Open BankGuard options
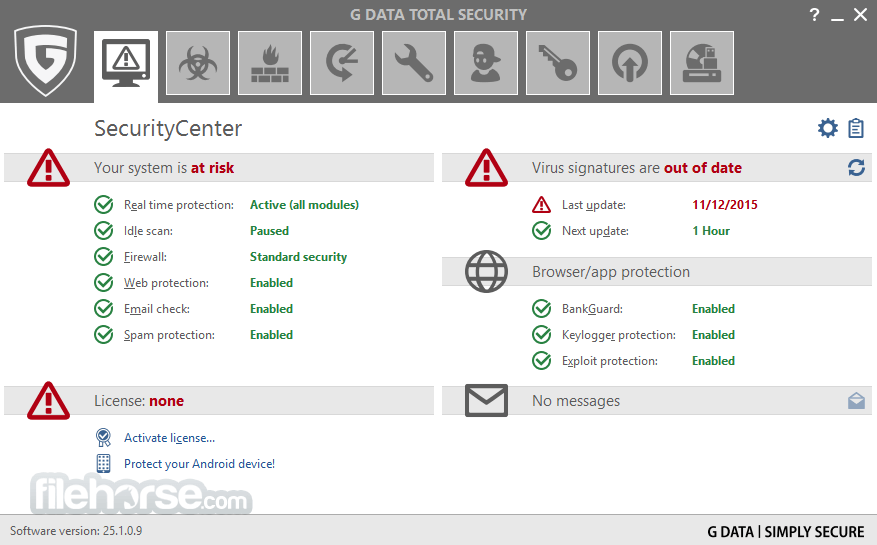 click(592, 309)
